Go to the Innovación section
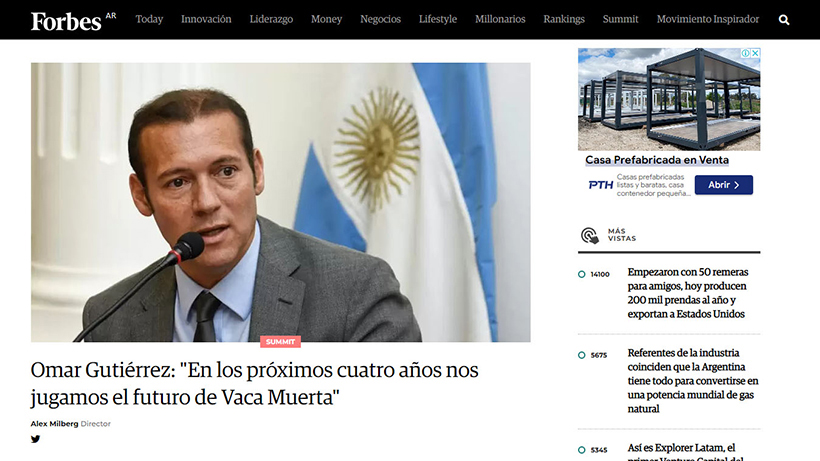Screen dimensions: 820x461 click(x=206, y=19)
